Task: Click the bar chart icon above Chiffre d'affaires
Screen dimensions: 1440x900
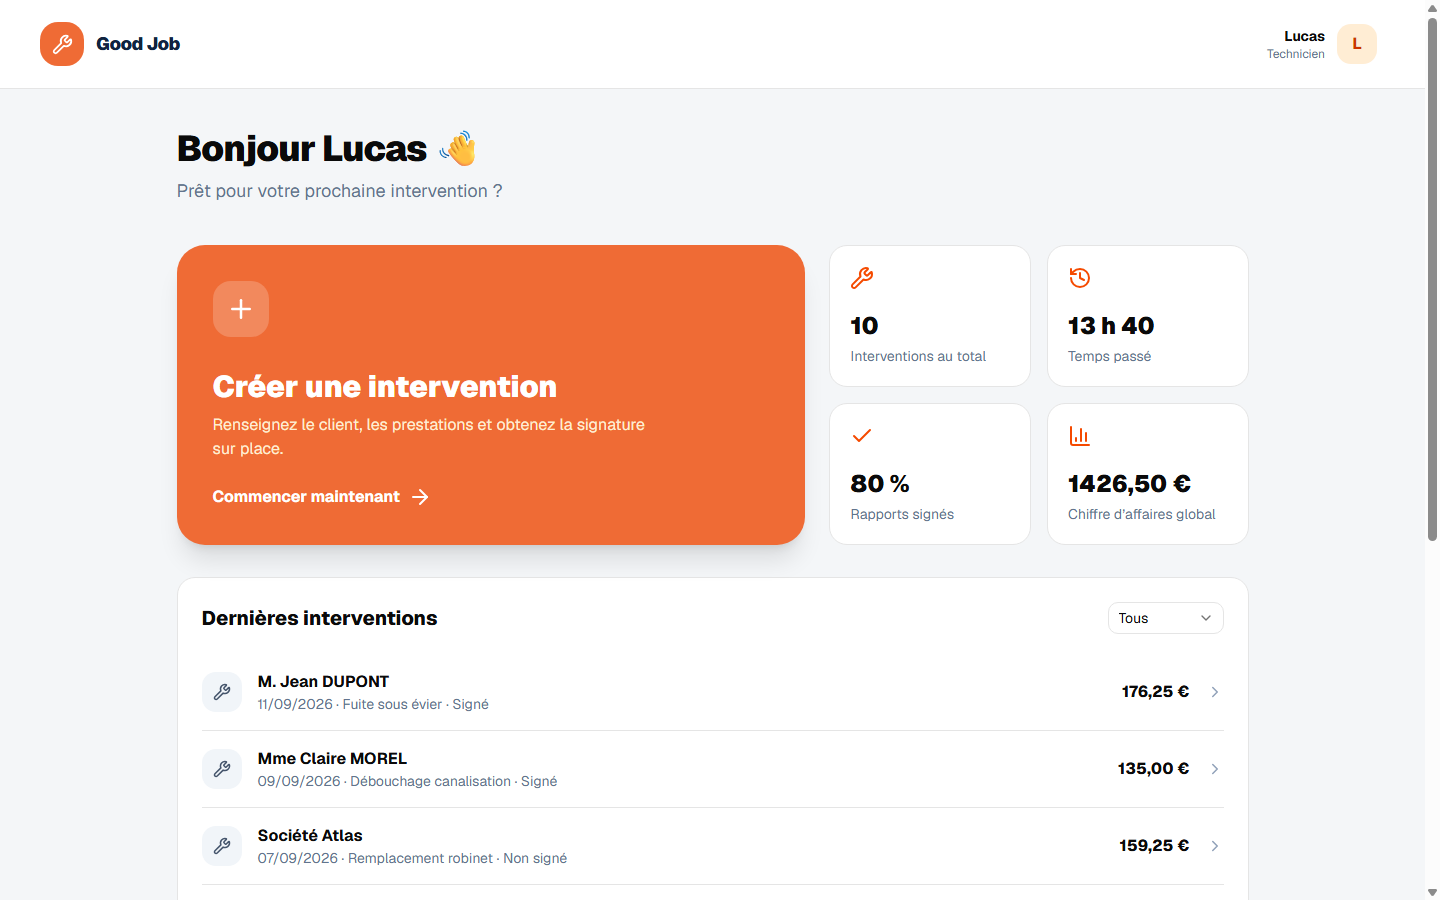Action: tap(1080, 436)
